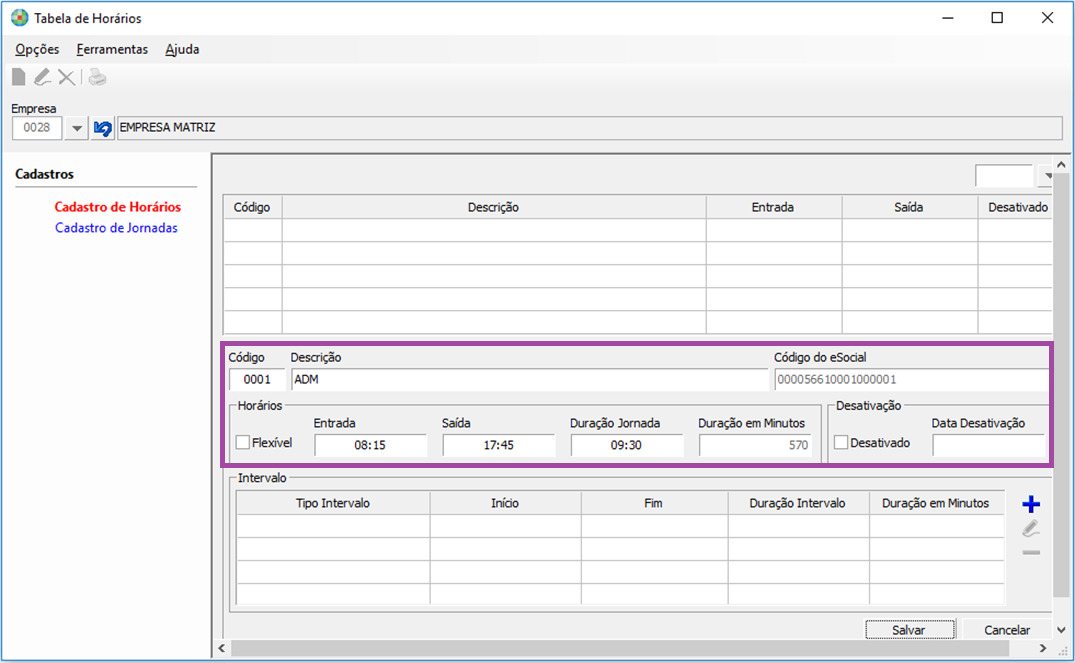
Task: Click Duração em Minutos interval column header
Action: [936, 503]
